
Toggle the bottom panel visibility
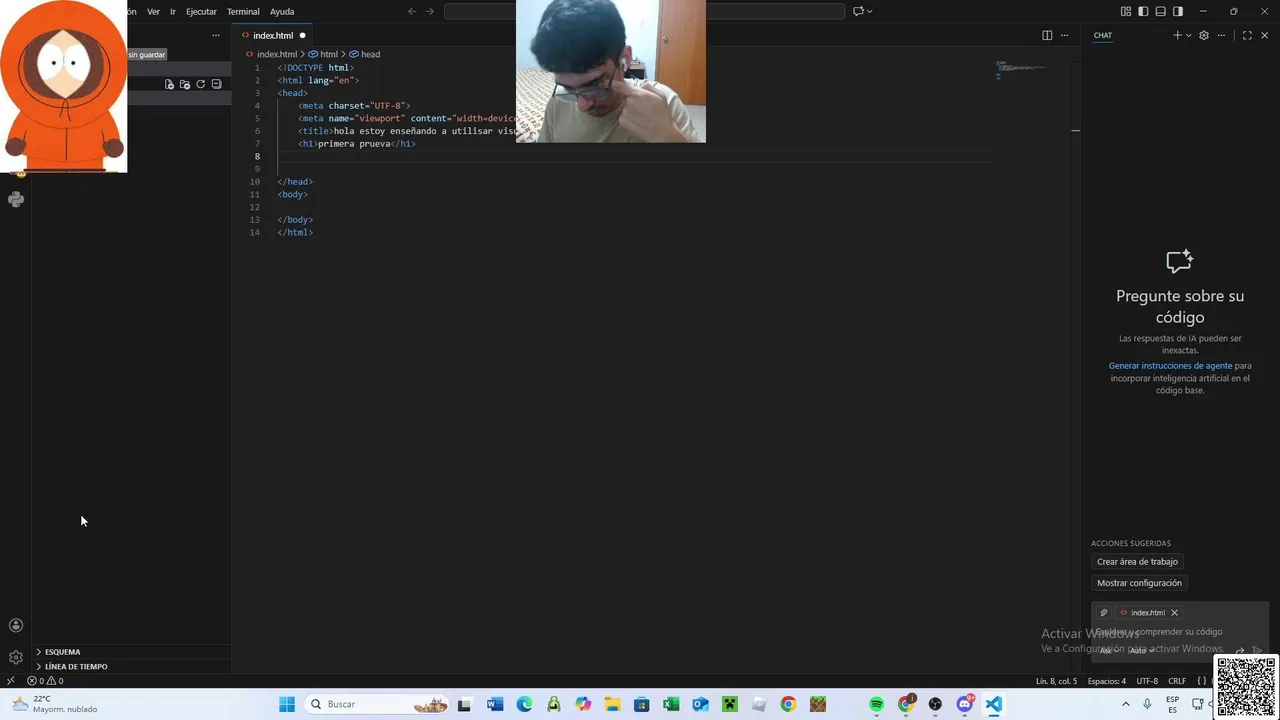(x=1160, y=11)
